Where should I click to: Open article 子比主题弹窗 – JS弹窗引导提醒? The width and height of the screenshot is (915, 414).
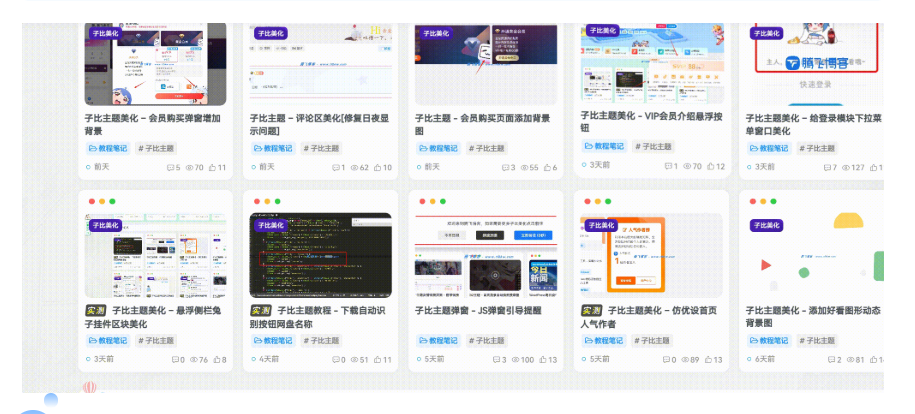[476, 311]
